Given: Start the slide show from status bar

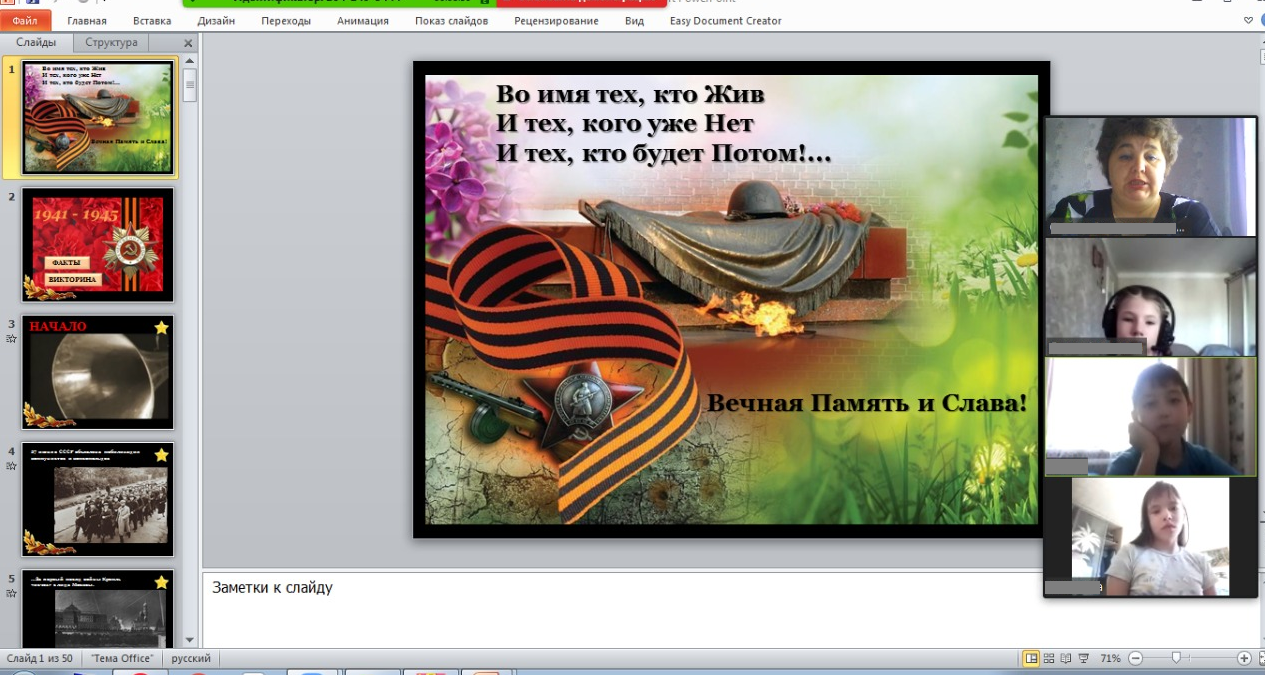Looking at the screenshot, I should (x=1084, y=658).
